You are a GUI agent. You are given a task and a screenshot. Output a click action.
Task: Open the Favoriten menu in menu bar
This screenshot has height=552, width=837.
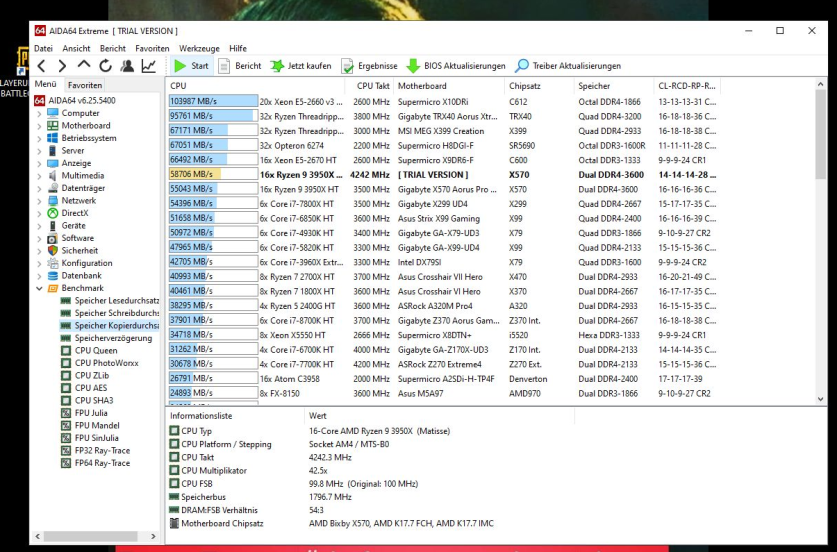coord(152,48)
